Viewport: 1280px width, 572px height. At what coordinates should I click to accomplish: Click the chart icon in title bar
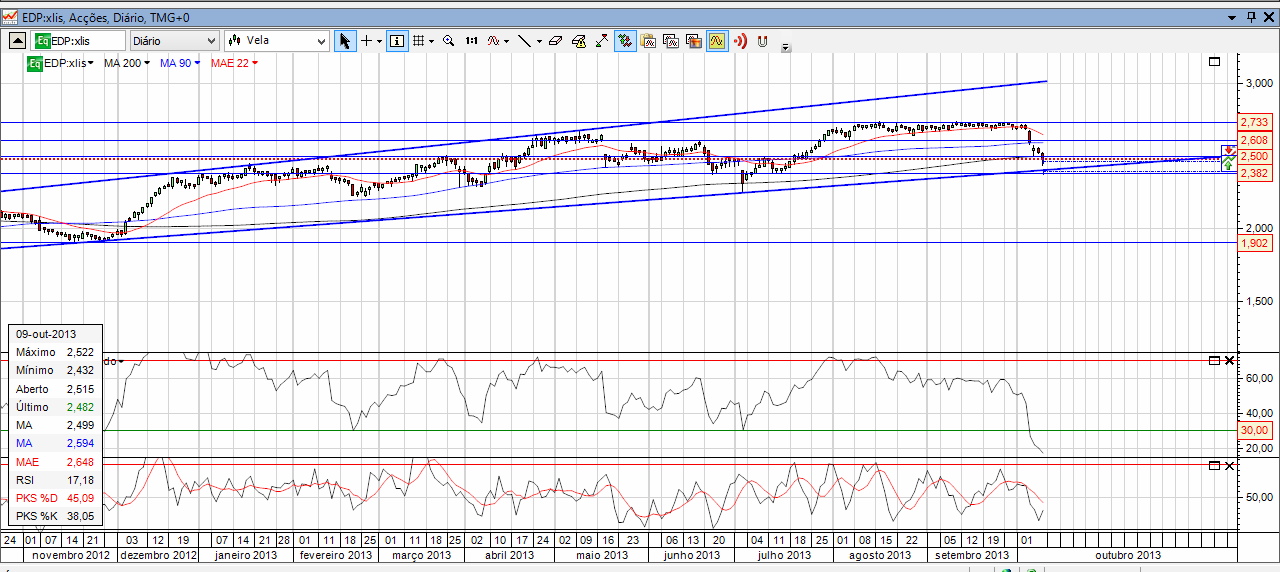(9, 18)
